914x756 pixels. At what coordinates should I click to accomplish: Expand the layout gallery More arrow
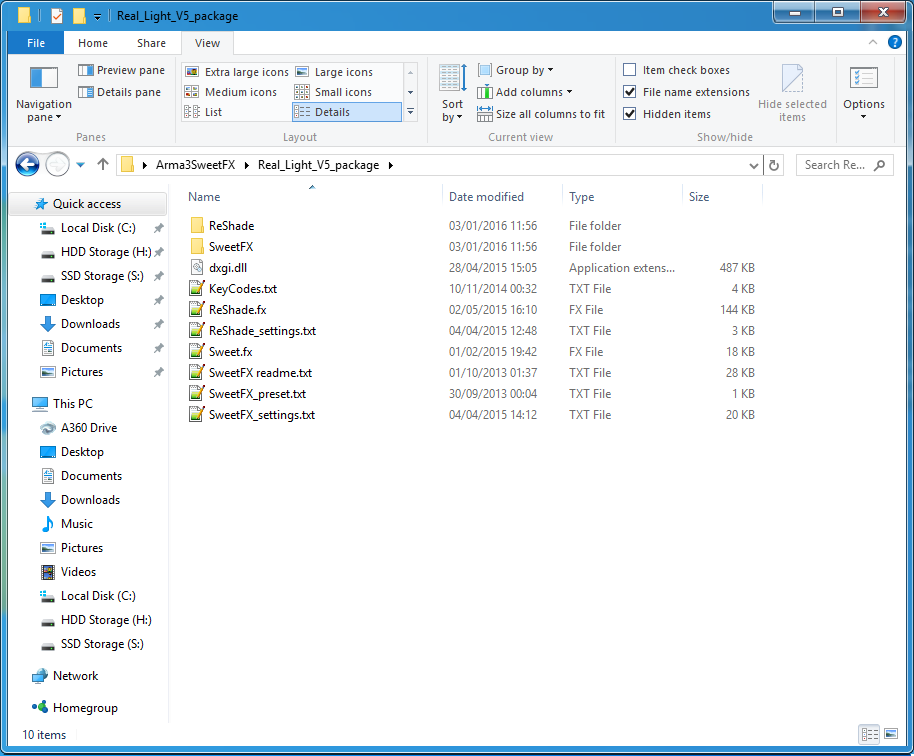[410, 111]
